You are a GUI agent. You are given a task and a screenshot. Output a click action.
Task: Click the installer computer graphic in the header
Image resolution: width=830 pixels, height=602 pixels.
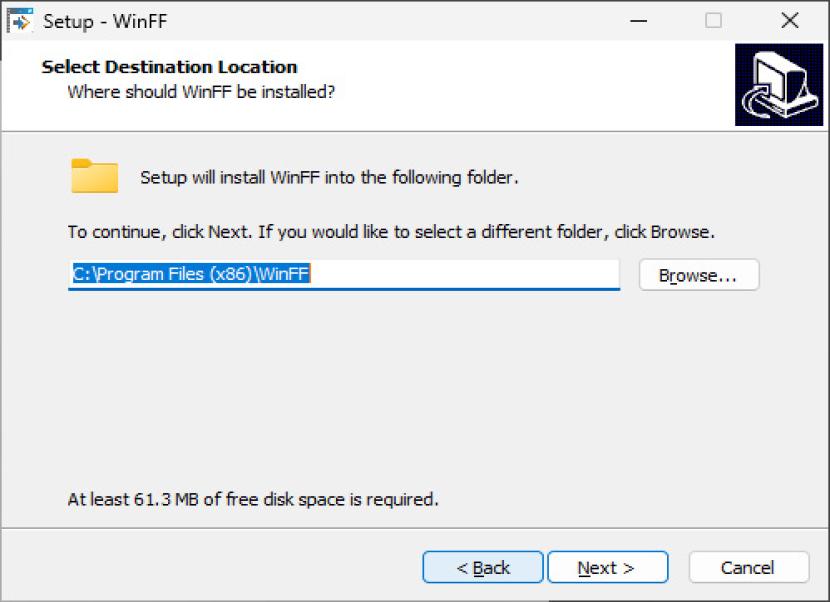click(x=779, y=85)
